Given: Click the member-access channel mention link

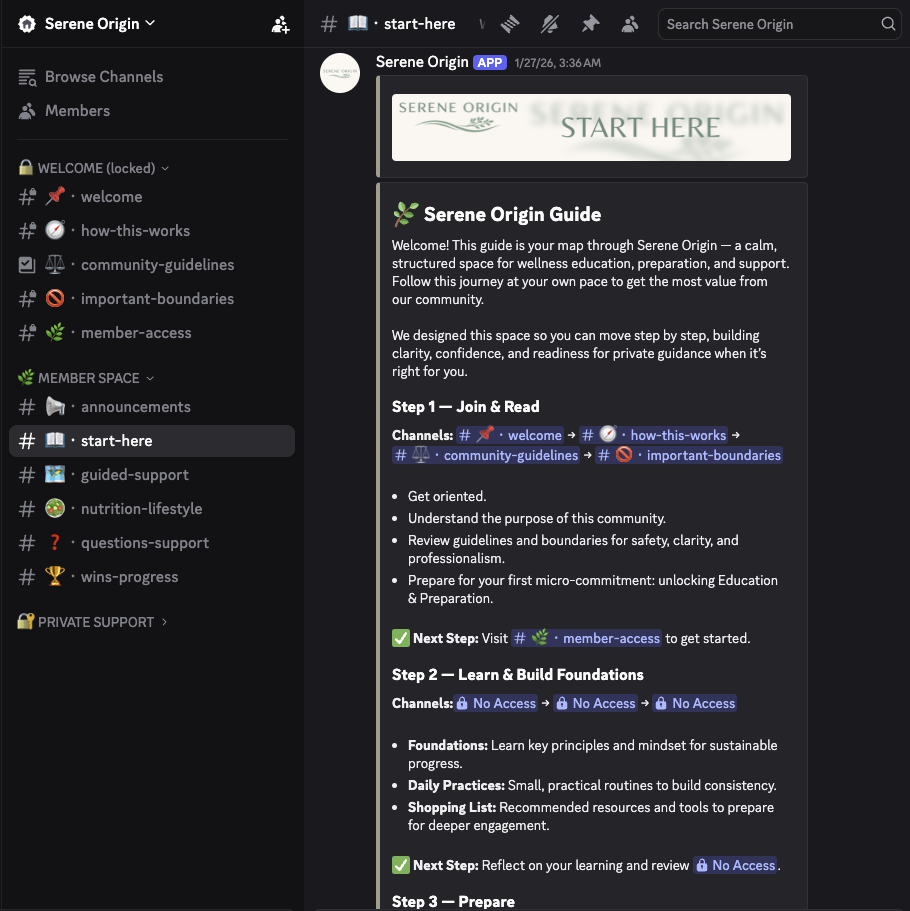Looking at the screenshot, I should click(586, 638).
